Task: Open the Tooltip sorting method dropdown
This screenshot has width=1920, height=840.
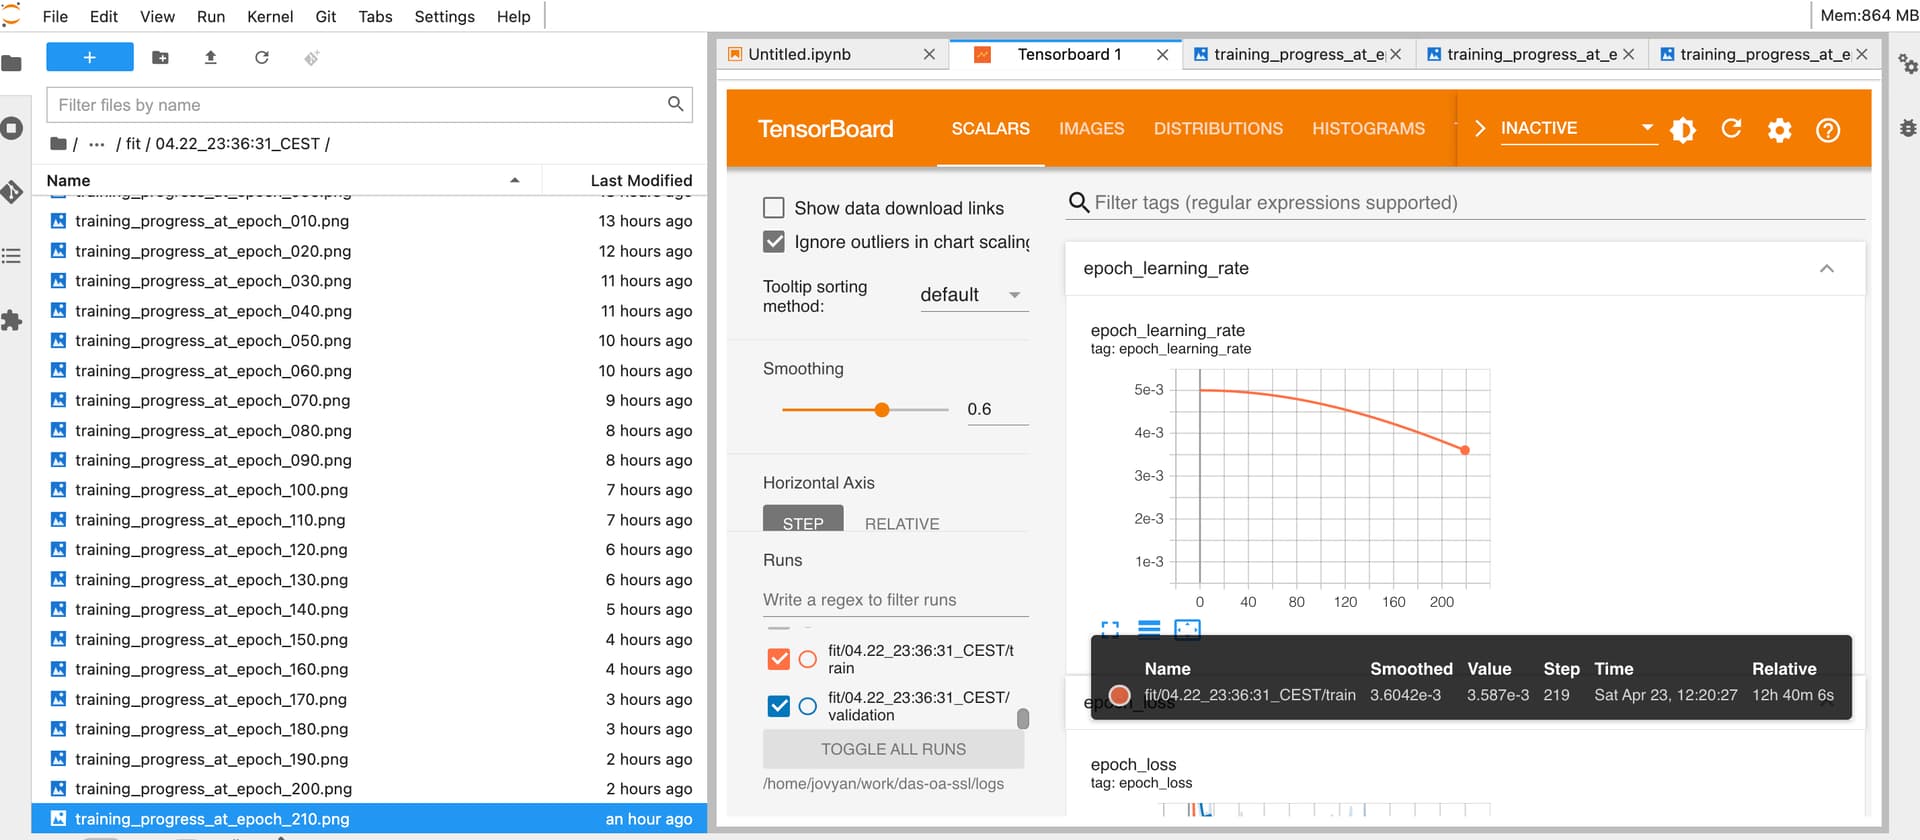Action: [x=973, y=295]
